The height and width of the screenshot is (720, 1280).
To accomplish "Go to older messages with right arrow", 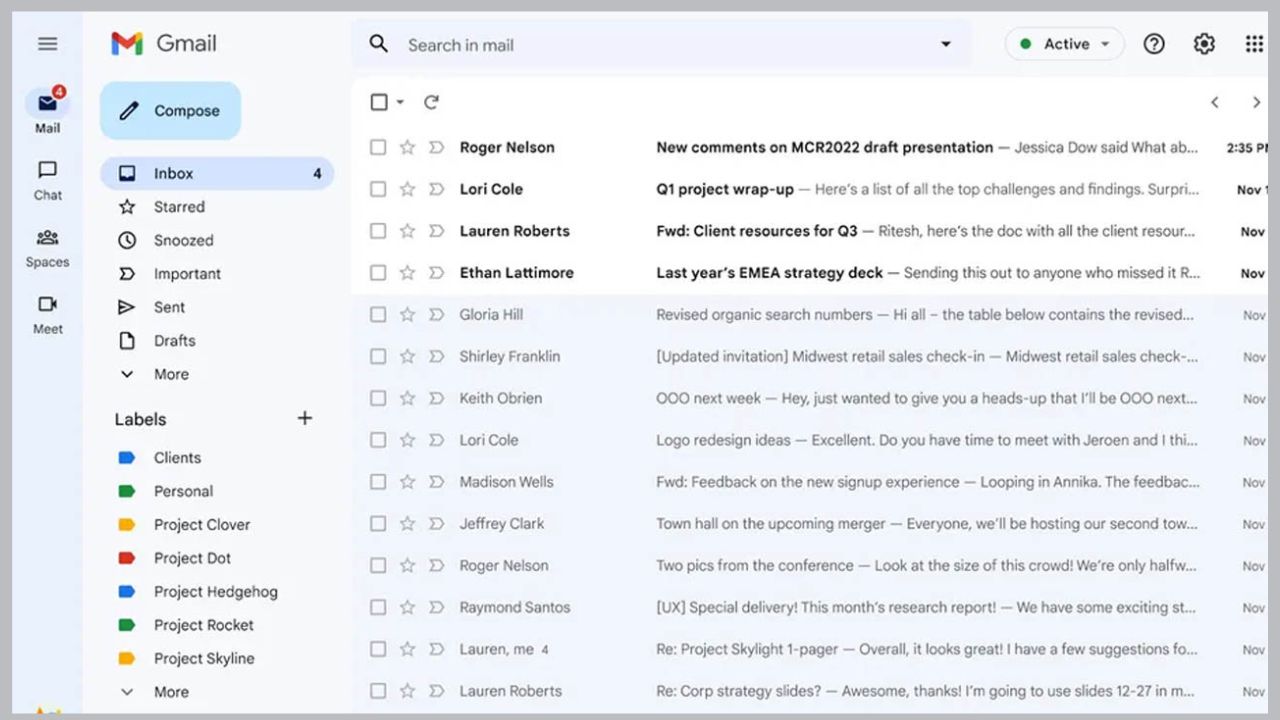I will tap(1256, 102).
